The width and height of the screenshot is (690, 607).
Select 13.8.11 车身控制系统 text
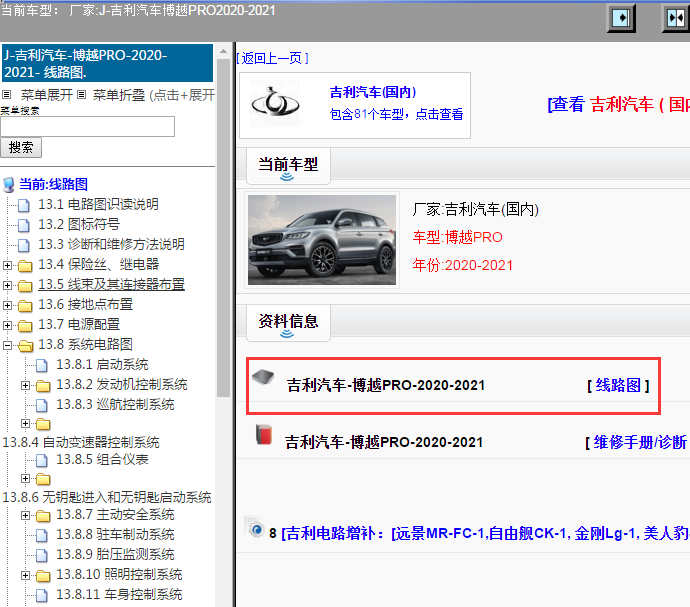119,595
